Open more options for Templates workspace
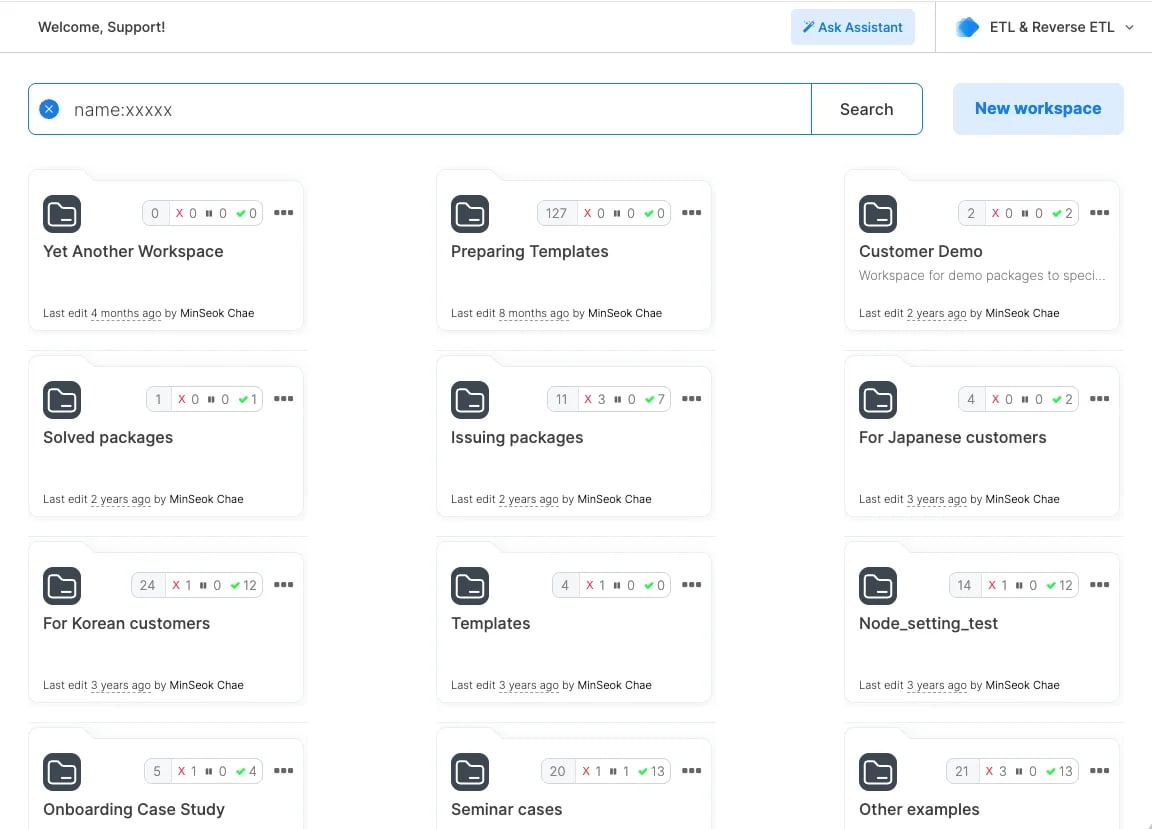The height and width of the screenshot is (829, 1152). pos(691,584)
